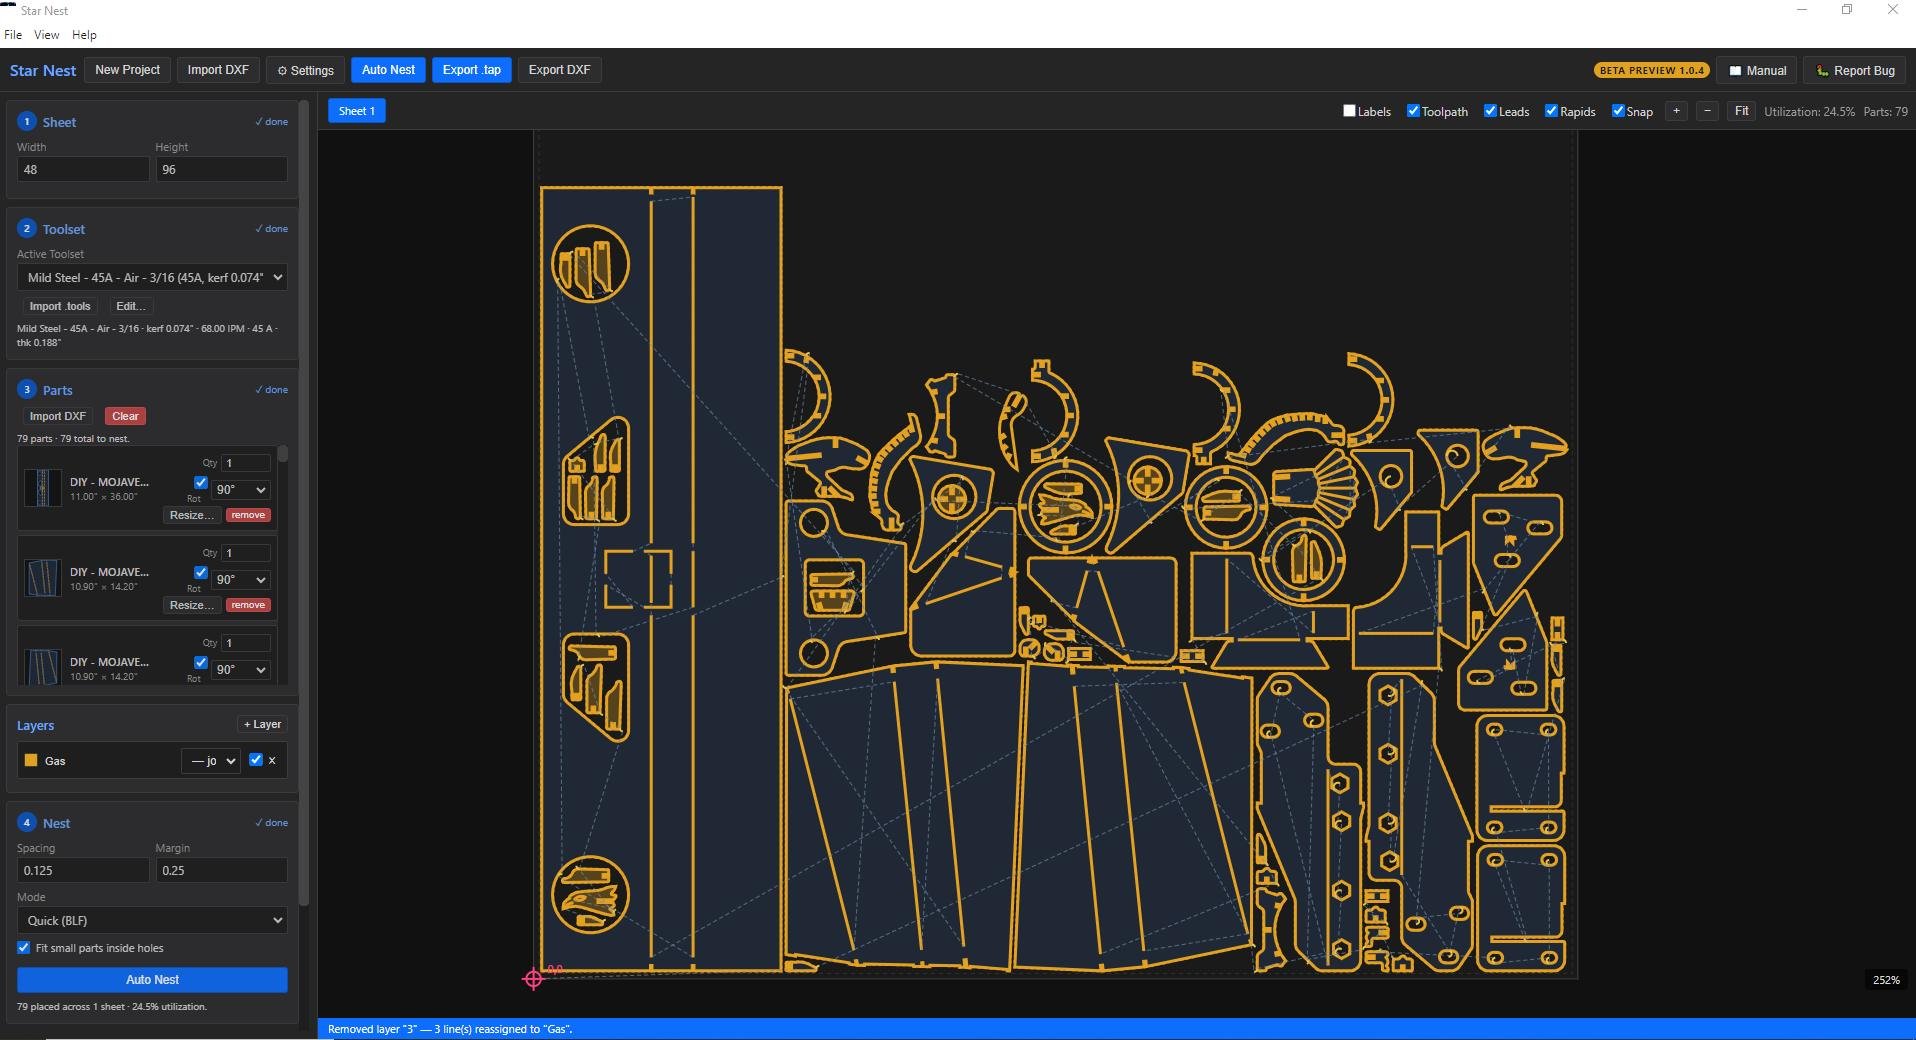Delete the Gas layer with the x icon
This screenshot has height=1040, width=1916.
tap(272, 760)
